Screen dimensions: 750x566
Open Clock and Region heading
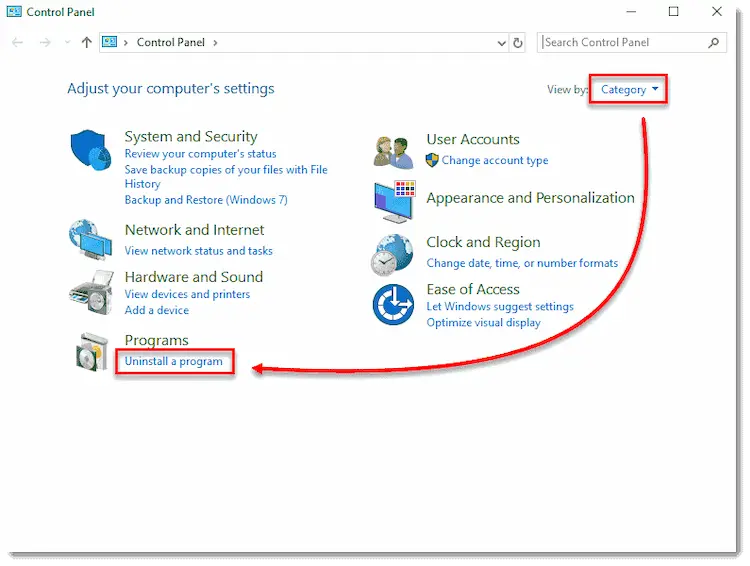pos(483,242)
